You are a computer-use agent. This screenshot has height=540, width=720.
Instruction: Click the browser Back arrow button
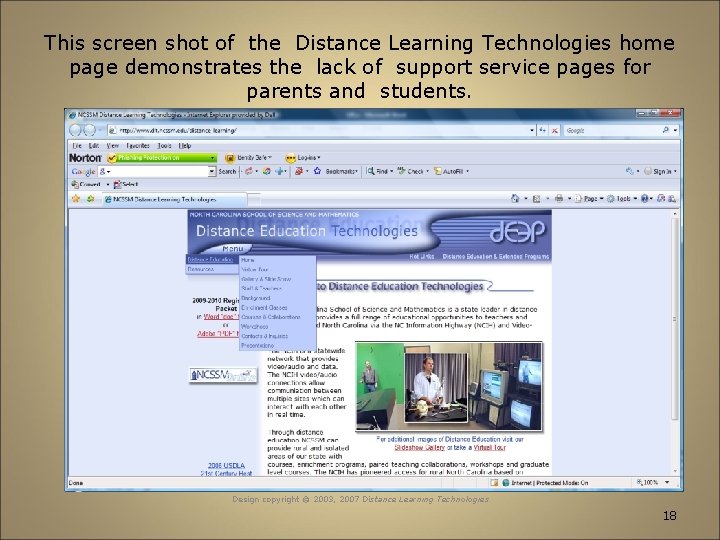pyautogui.click(x=75, y=130)
